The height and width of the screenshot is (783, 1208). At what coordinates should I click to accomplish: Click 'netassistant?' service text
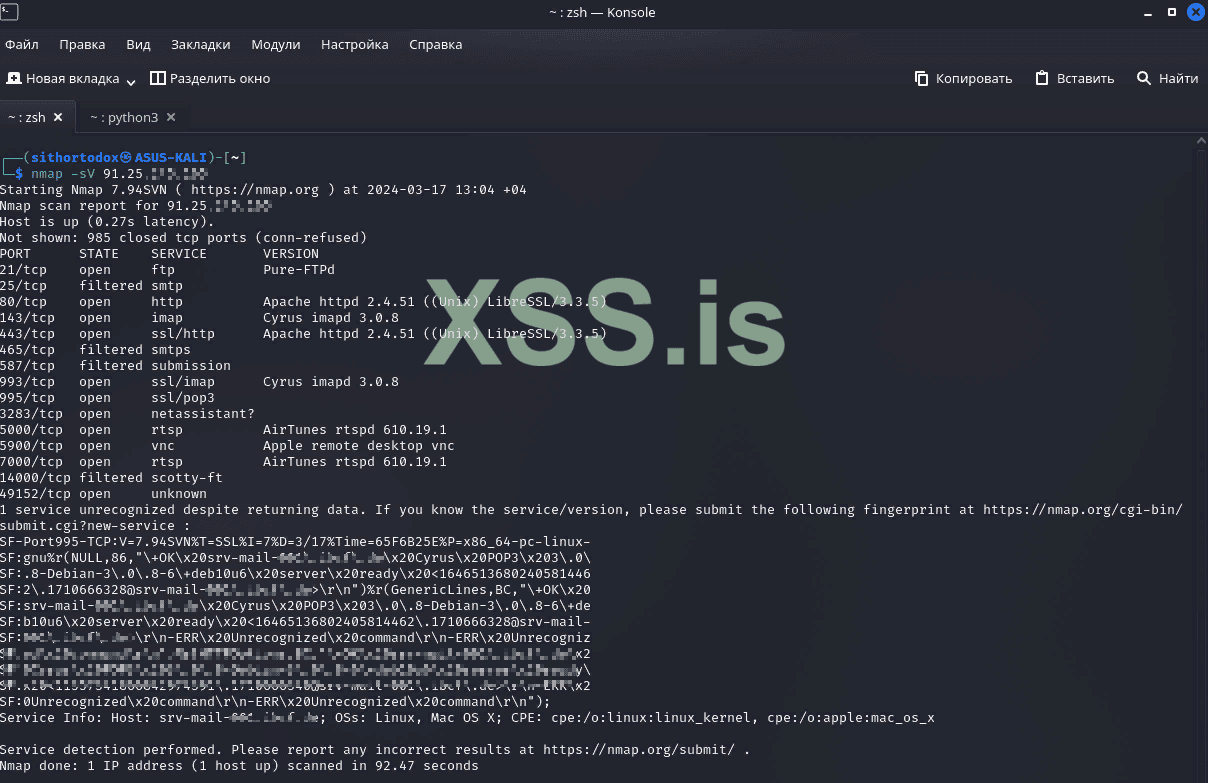[203, 414]
